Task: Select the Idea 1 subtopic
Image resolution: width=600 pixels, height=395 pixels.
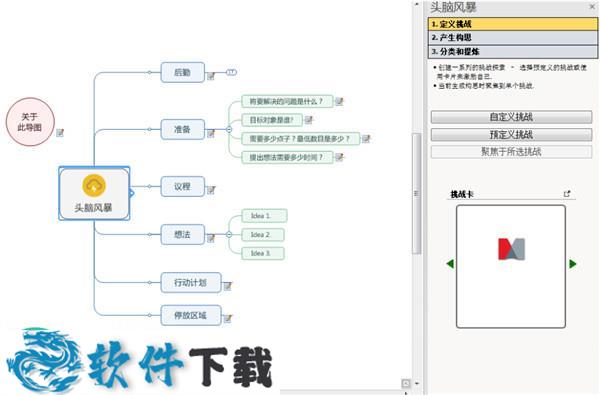Action: pos(264,216)
